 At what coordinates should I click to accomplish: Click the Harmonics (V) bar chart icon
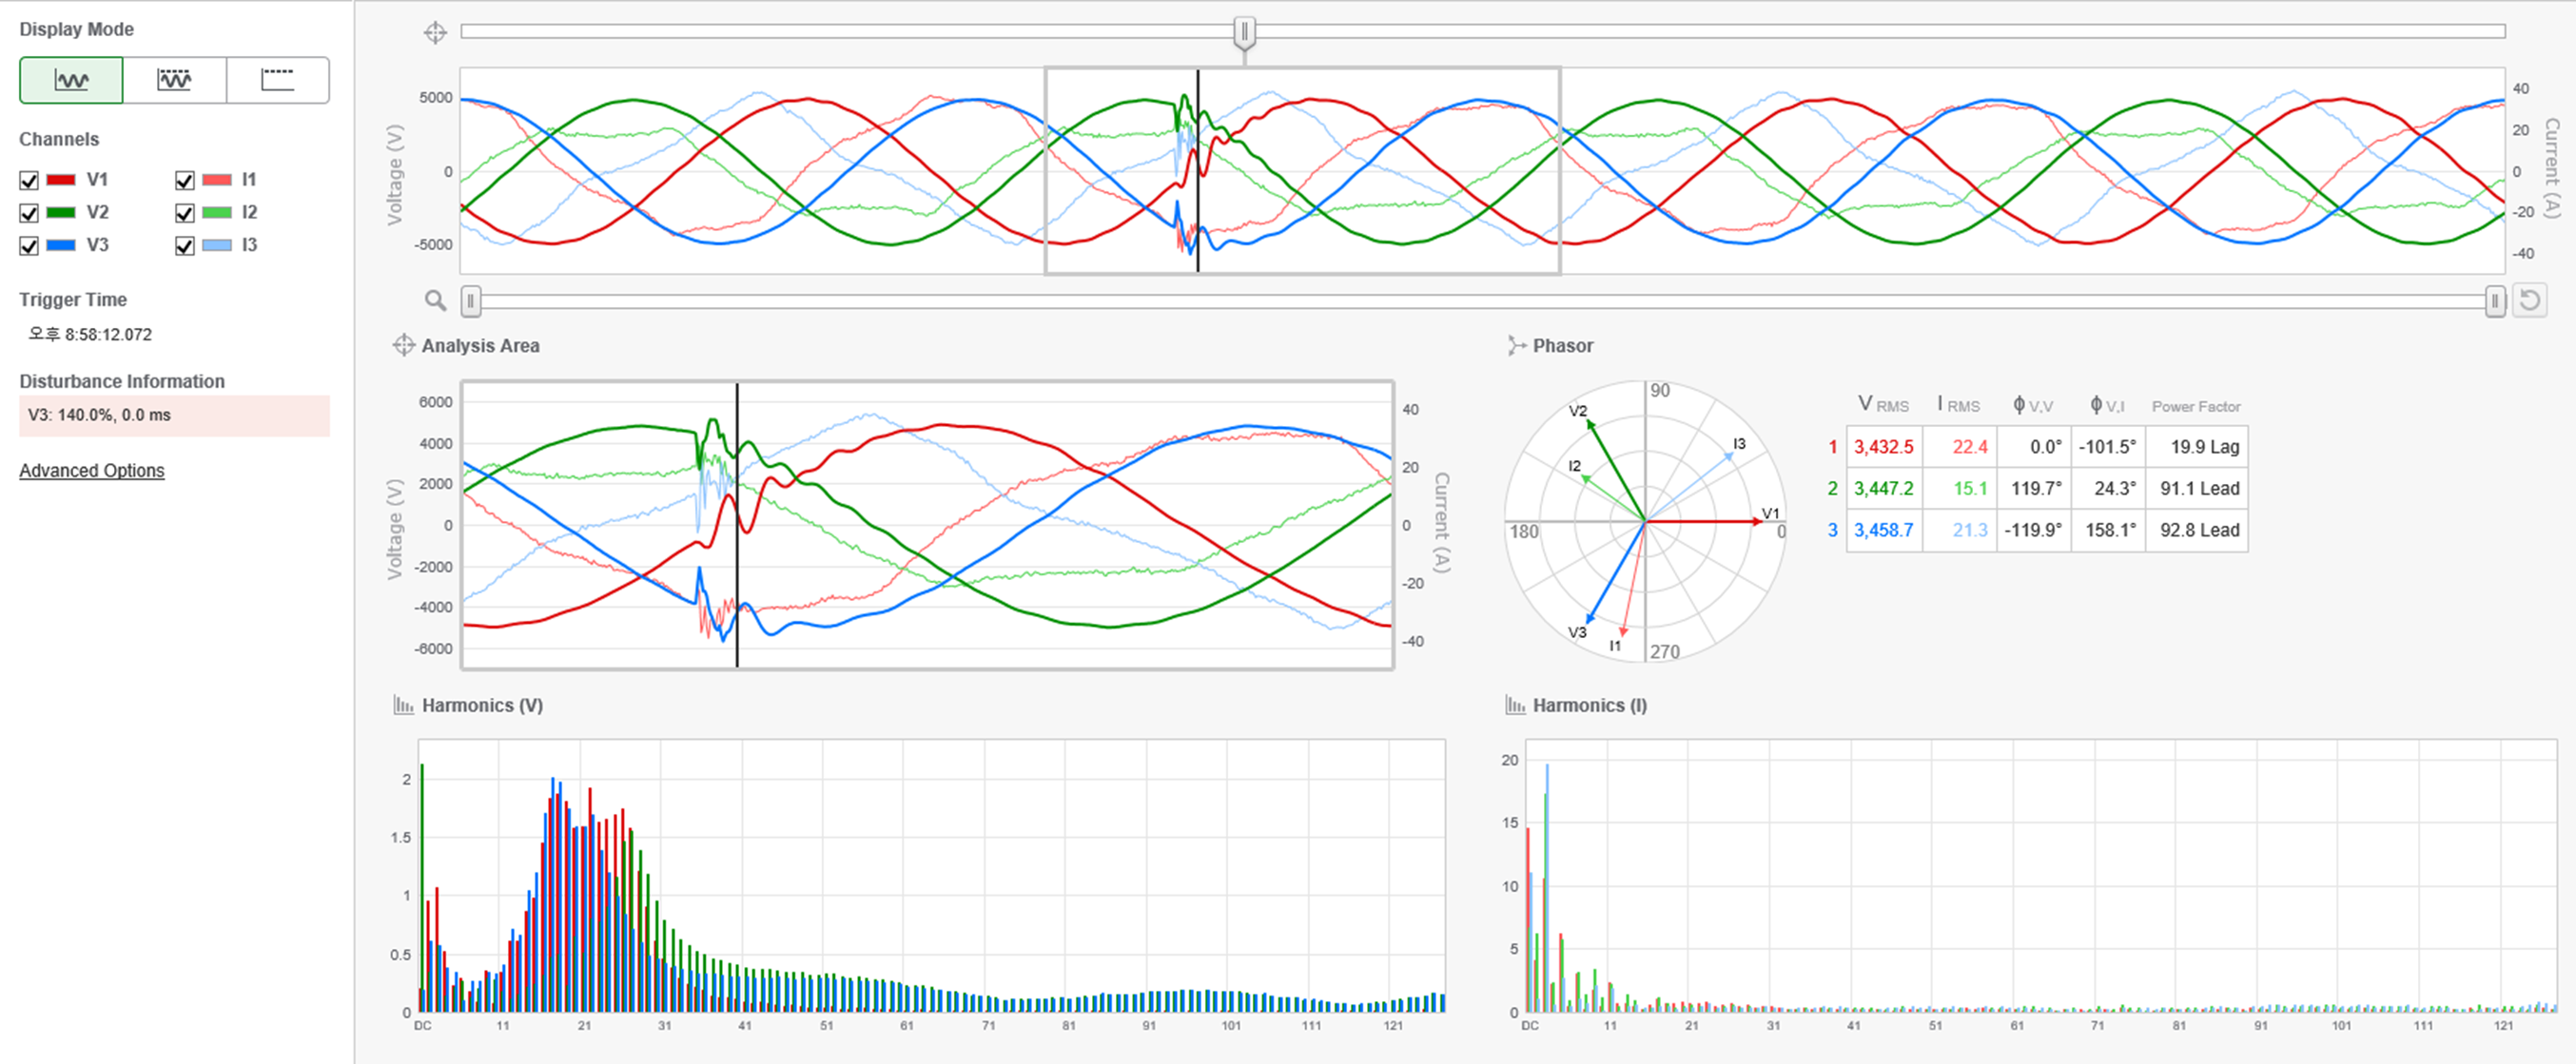pyautogui.click(x=403, y=706)
